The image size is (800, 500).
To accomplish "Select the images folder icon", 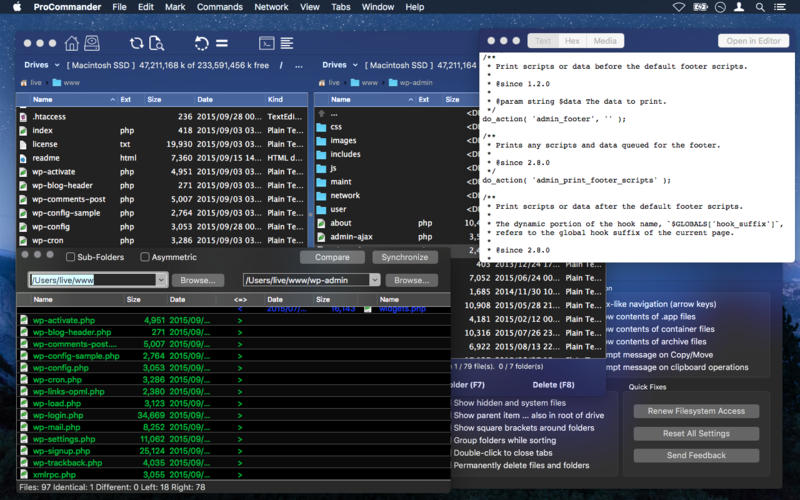I will tap(321, 141).
